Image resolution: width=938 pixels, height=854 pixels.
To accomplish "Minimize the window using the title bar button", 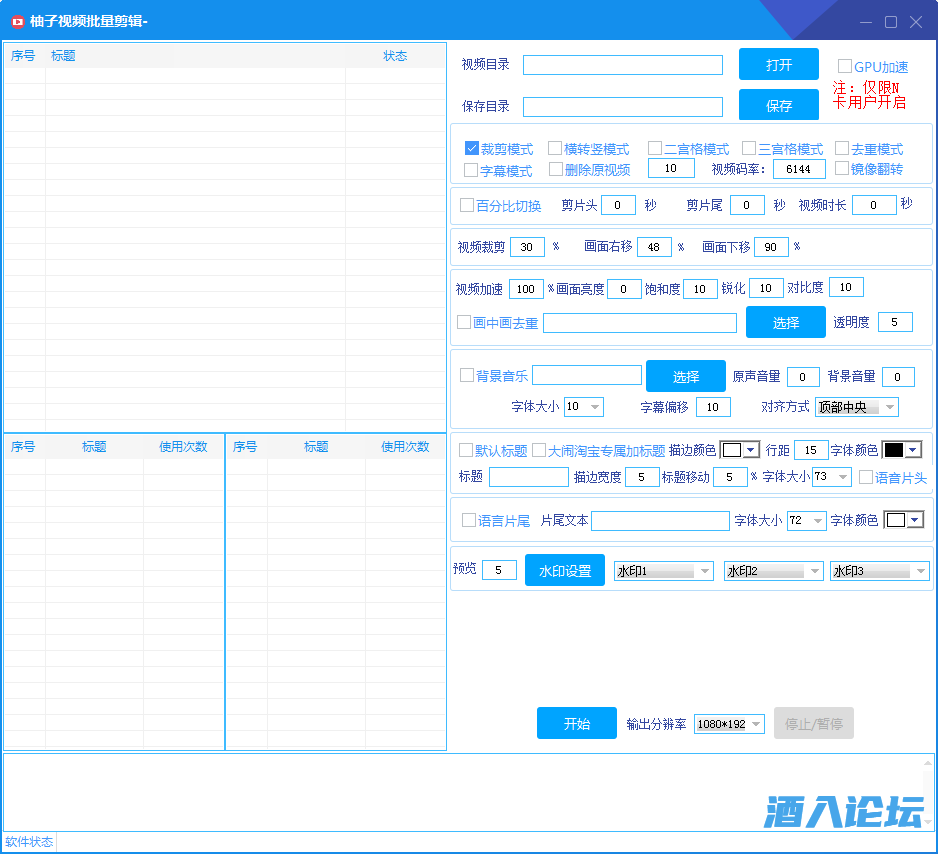I will pos(866,21).
